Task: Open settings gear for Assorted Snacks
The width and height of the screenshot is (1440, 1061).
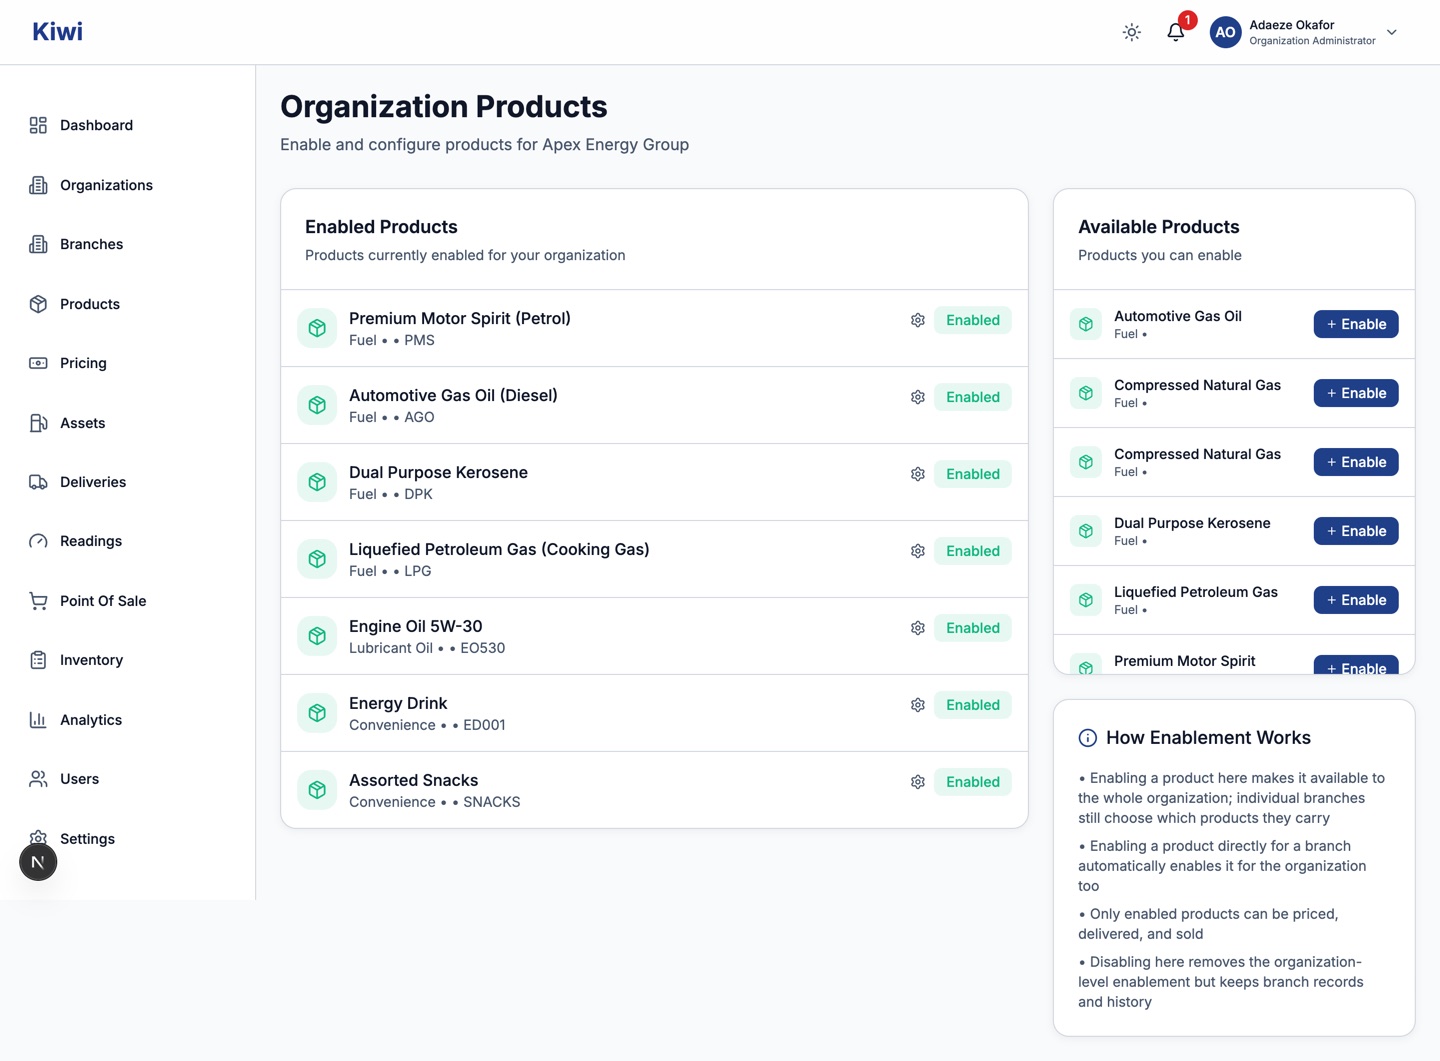Action: pos(917,782)
